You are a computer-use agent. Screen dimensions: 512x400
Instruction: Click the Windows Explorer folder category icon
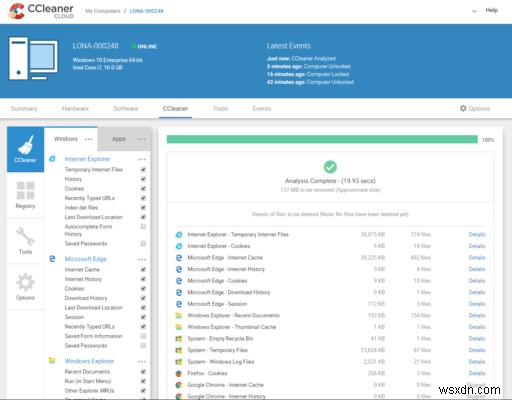coord(52,361)
